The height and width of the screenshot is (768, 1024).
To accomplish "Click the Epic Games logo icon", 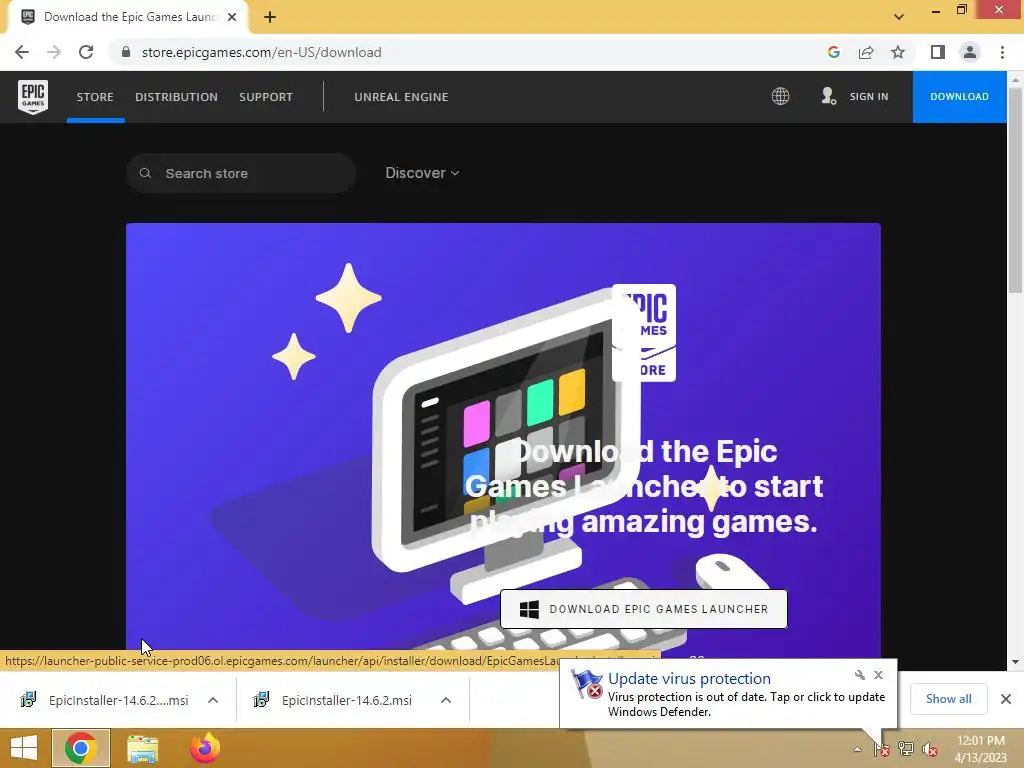I will click(33, 97).
